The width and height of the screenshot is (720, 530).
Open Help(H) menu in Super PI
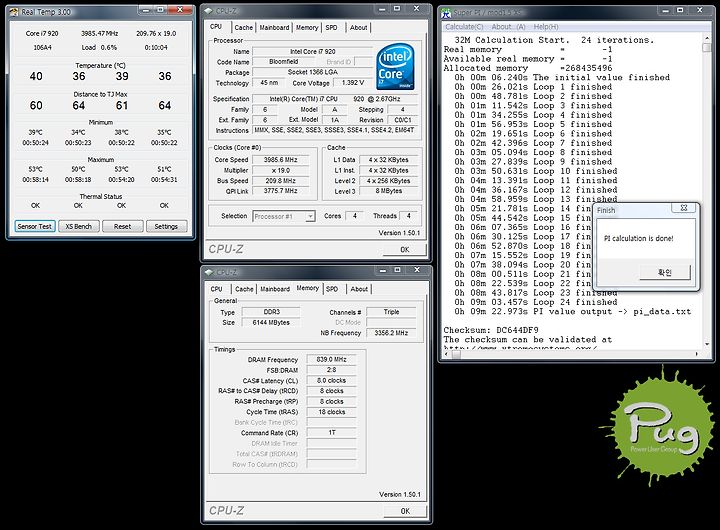546,27
